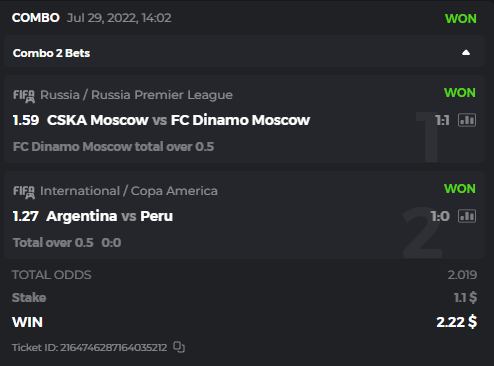
Task: Click the Ticket ID number text
Action: (x=89, y=347)
